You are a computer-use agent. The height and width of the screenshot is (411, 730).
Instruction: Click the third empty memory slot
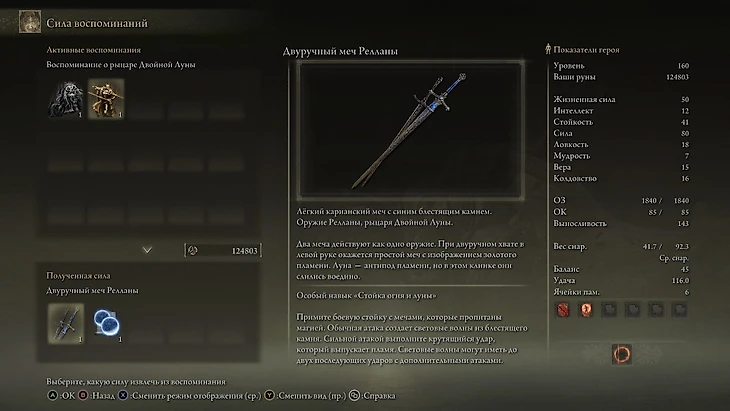tap(609, 309)
